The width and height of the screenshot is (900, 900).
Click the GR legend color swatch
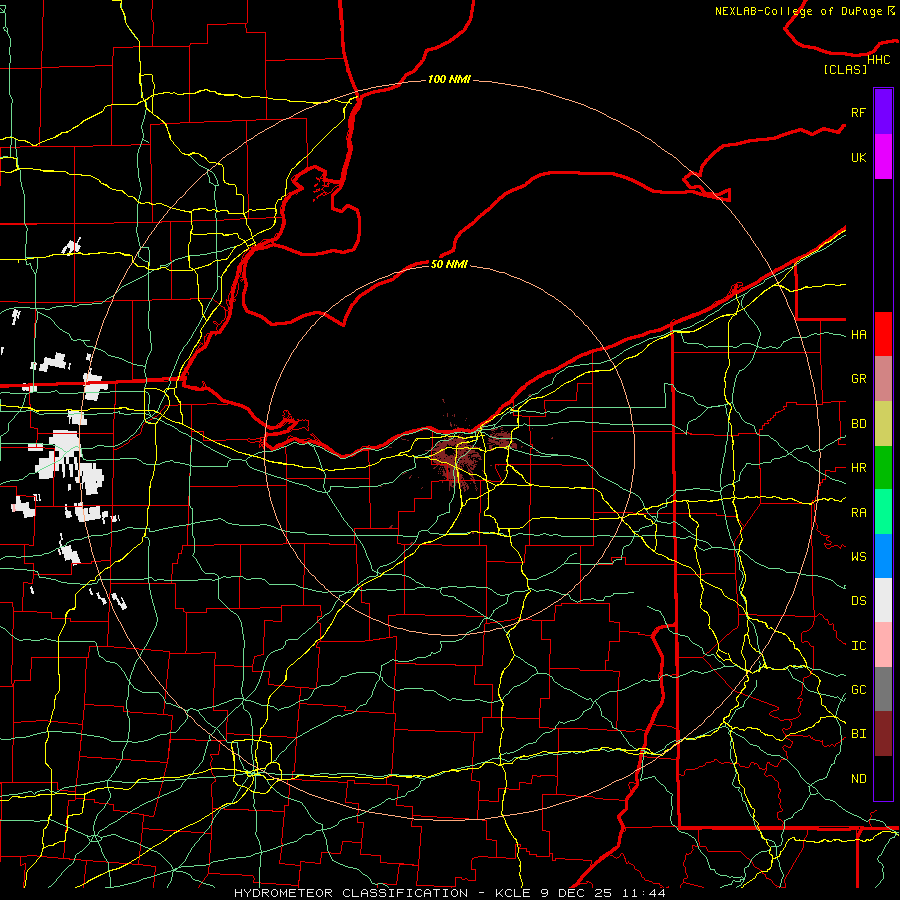point(883,379)
